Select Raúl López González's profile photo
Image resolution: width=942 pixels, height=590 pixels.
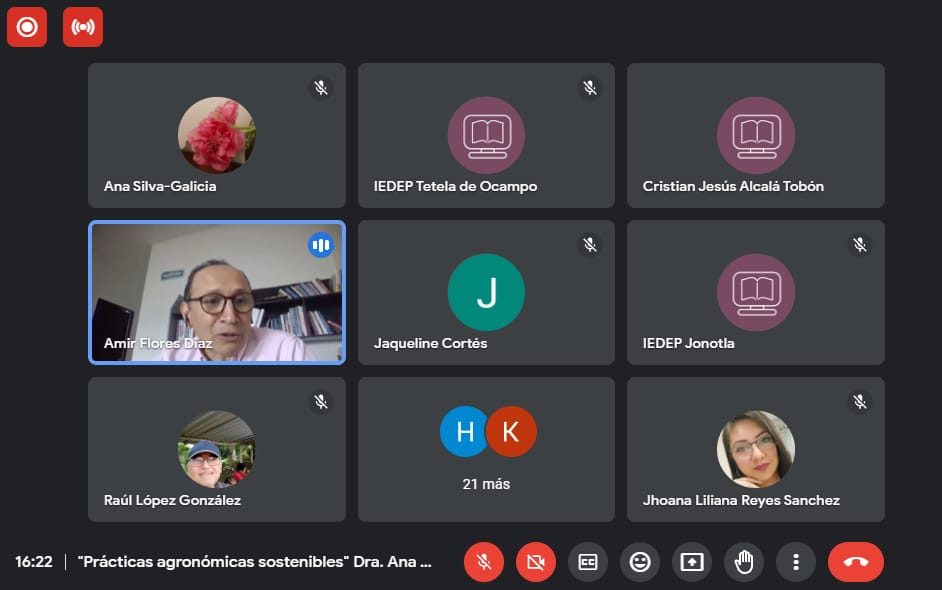[x=217, y=449]
